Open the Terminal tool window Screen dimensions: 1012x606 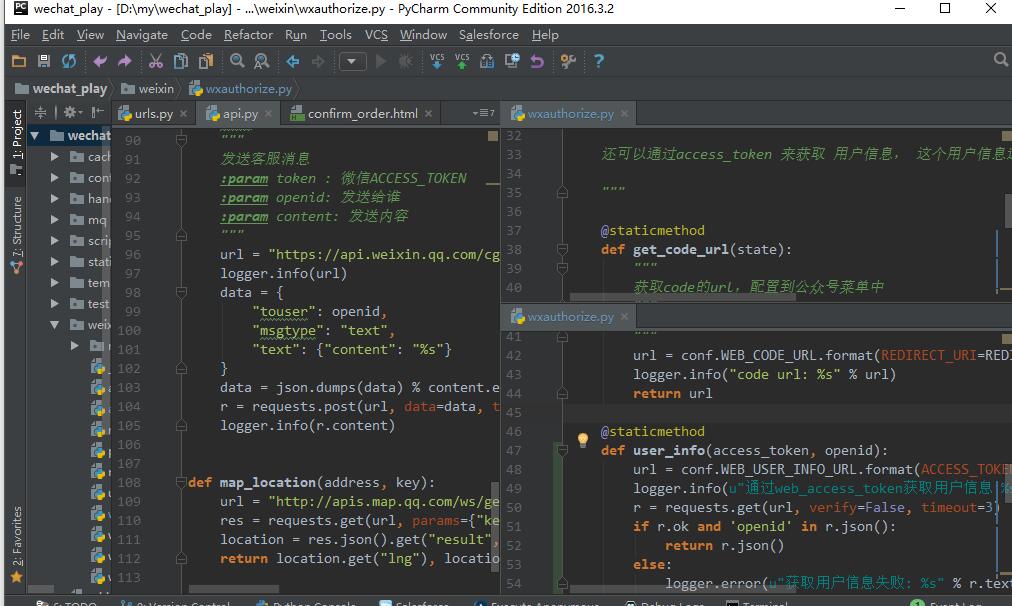click(x=757, y=603)
